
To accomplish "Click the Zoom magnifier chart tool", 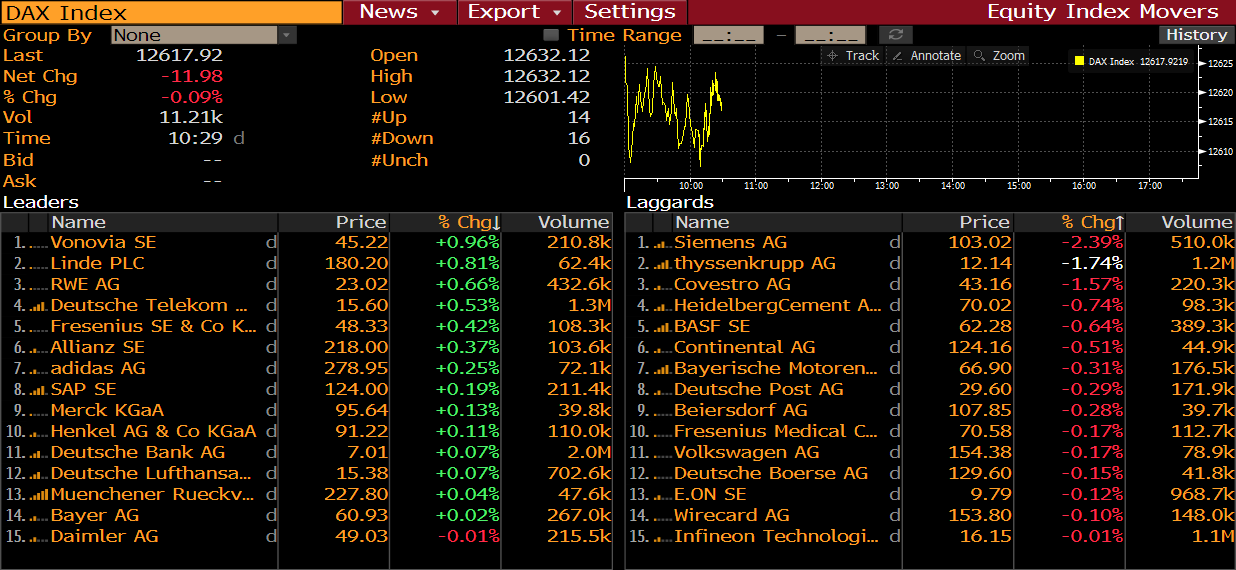I will pyautogui.click(x=998, y=56).
